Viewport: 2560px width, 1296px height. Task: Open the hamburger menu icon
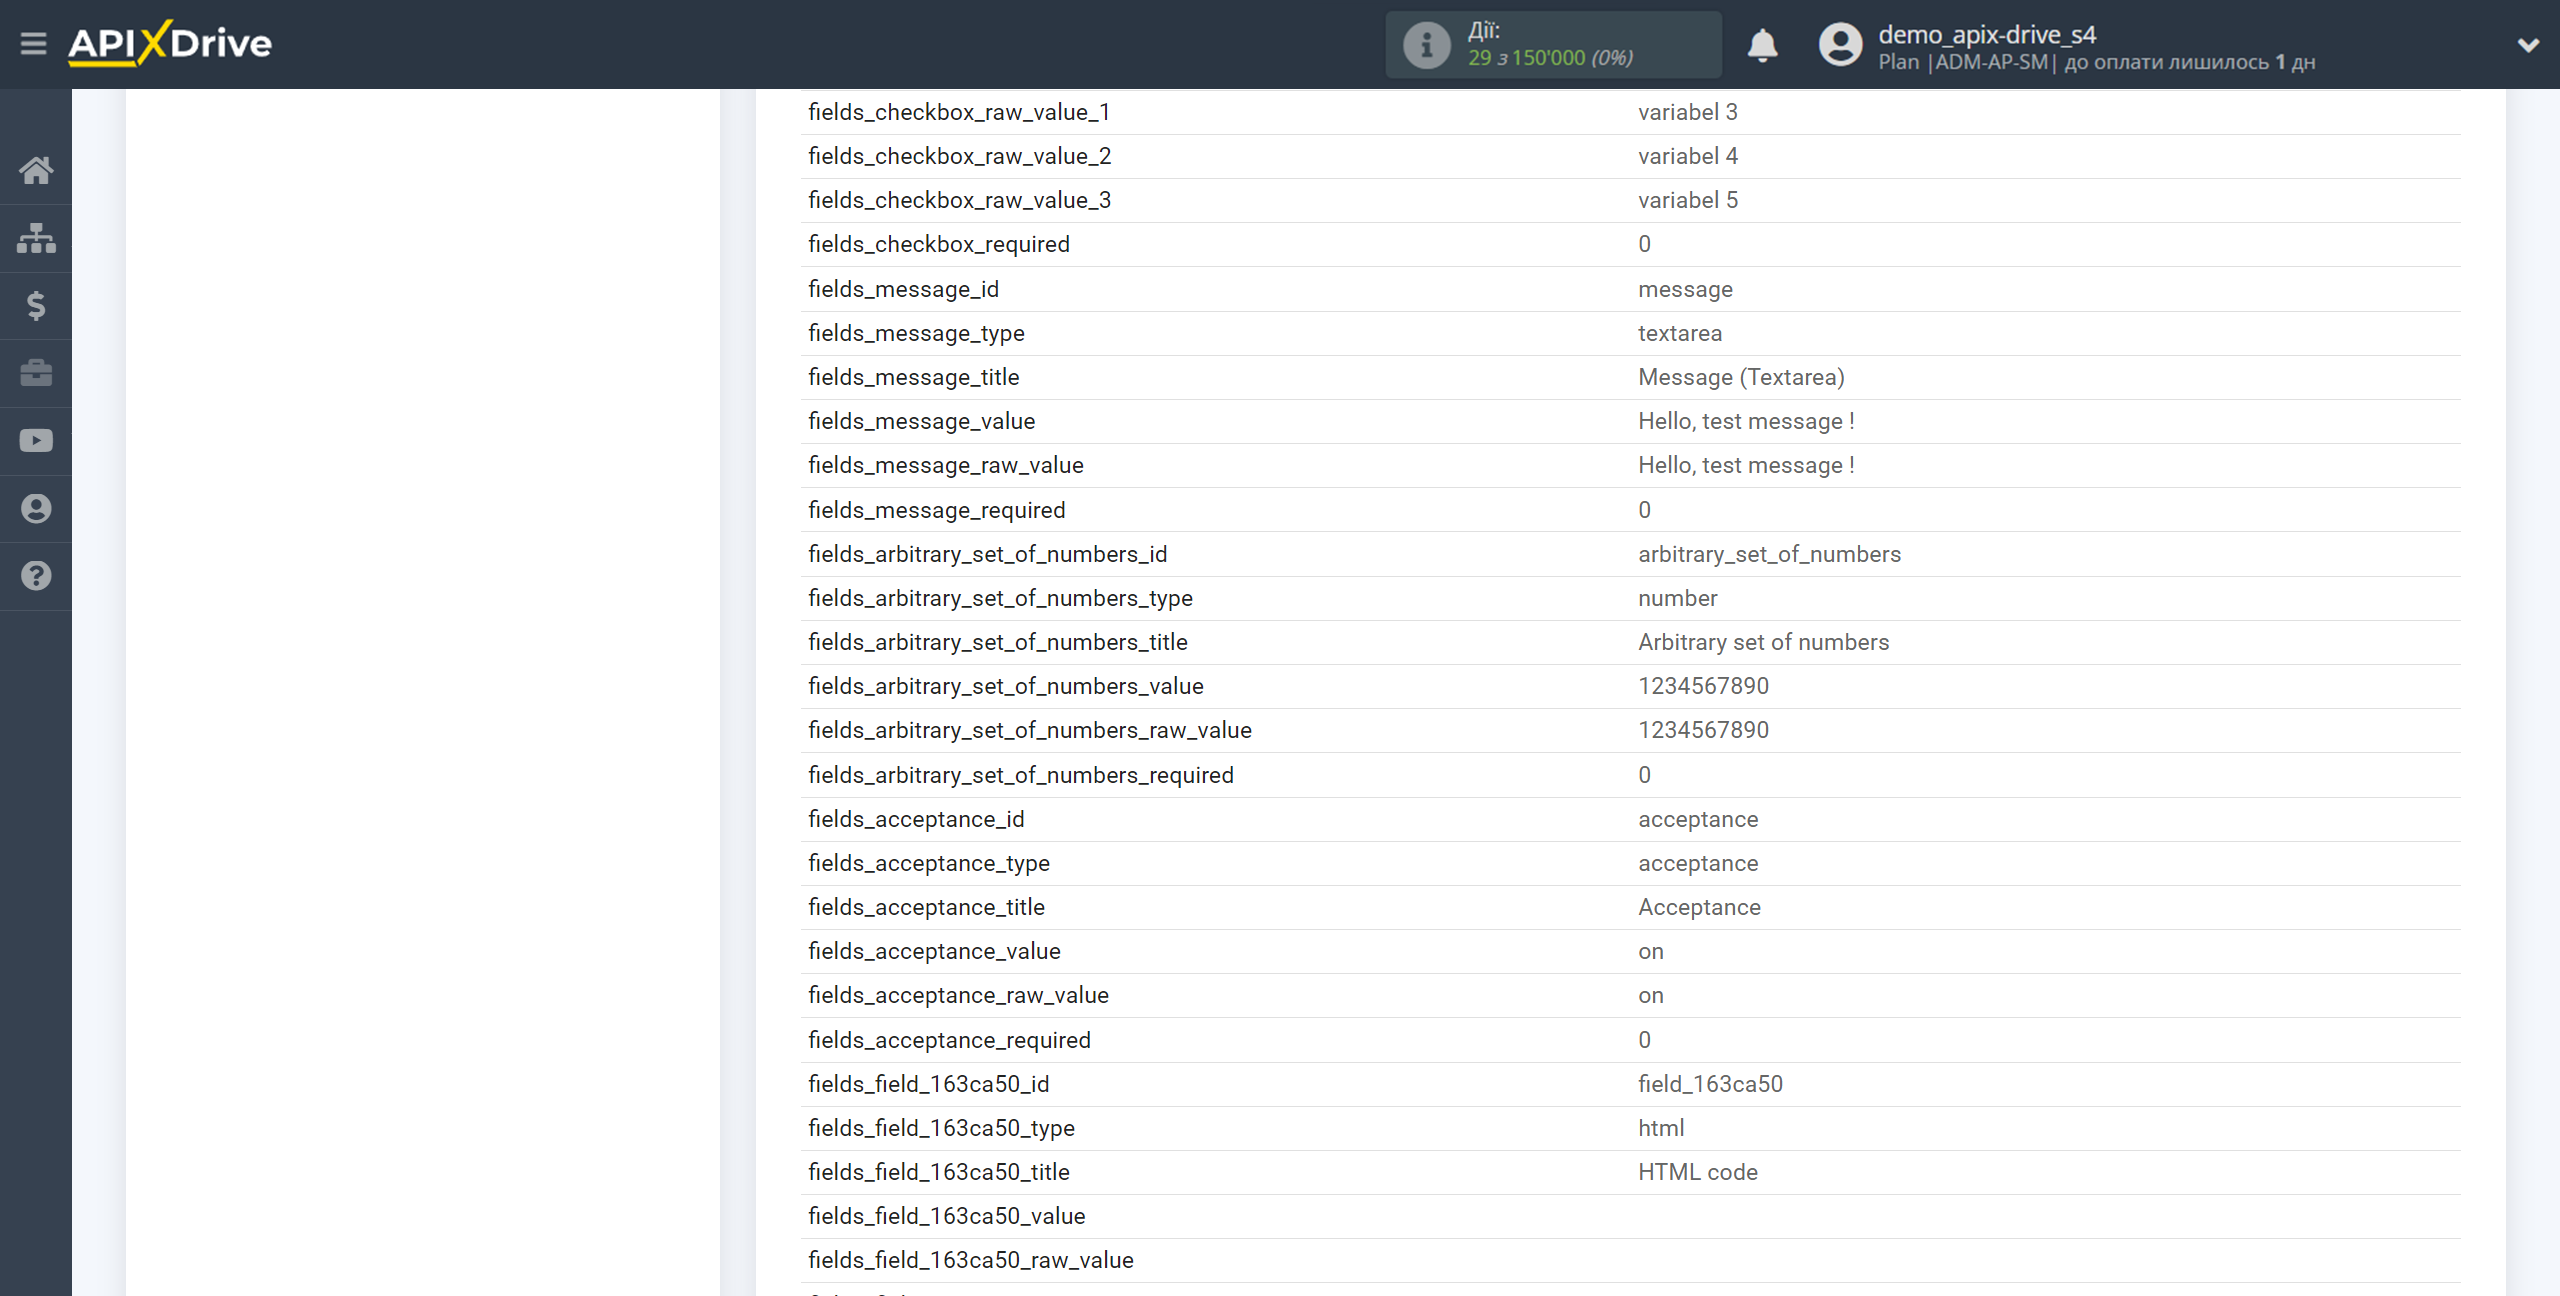(x=33, y=44)
